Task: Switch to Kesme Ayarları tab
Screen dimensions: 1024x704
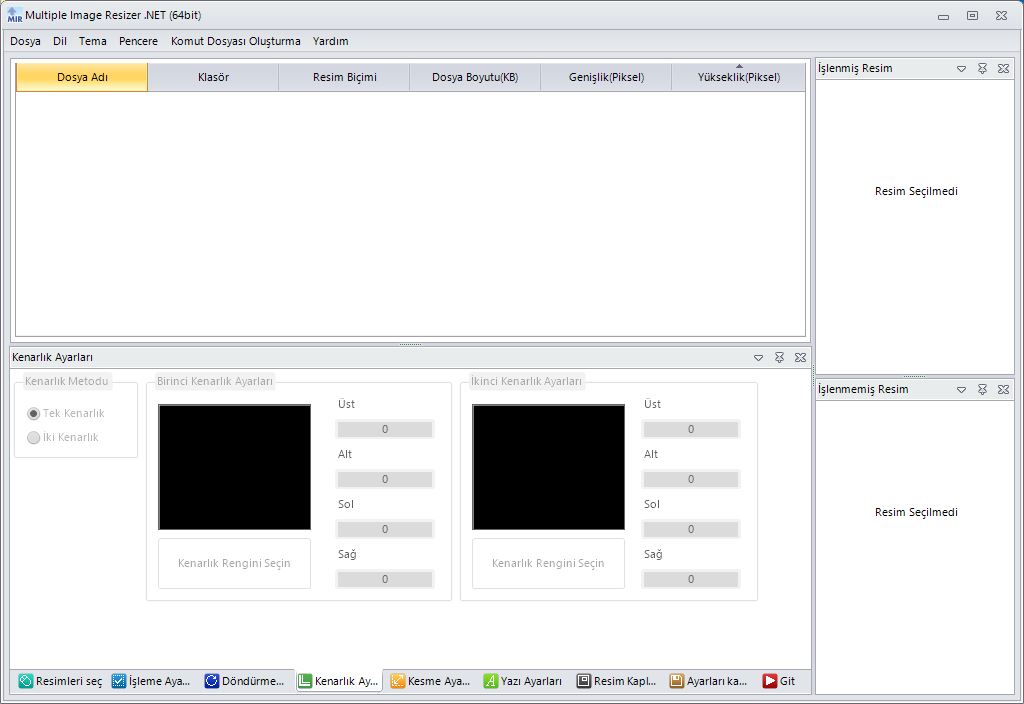Action: click(x=431, y=681)
